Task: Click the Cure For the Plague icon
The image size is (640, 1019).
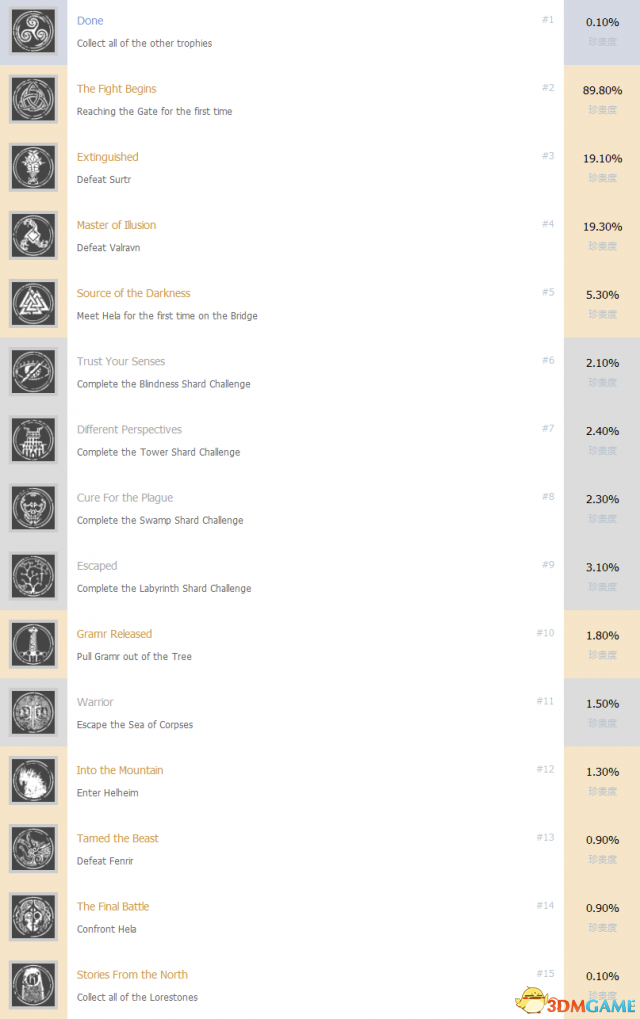Action: point(33,508)
